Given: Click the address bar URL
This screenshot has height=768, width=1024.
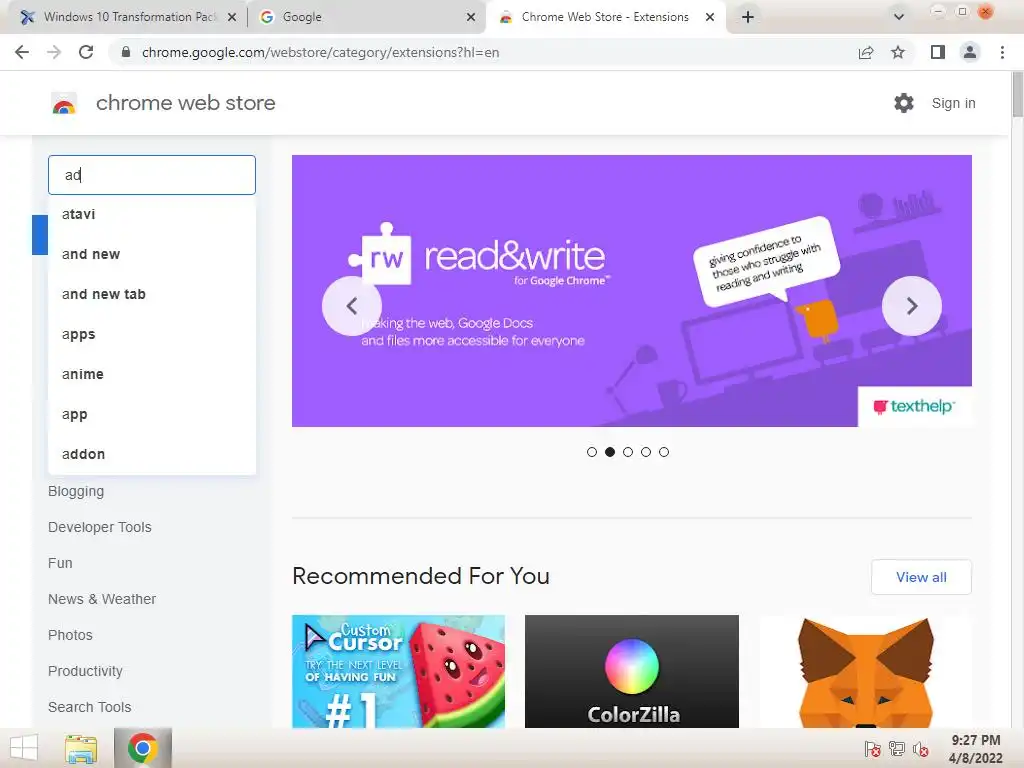Looking at the screenshot, I should coord(320,52).
